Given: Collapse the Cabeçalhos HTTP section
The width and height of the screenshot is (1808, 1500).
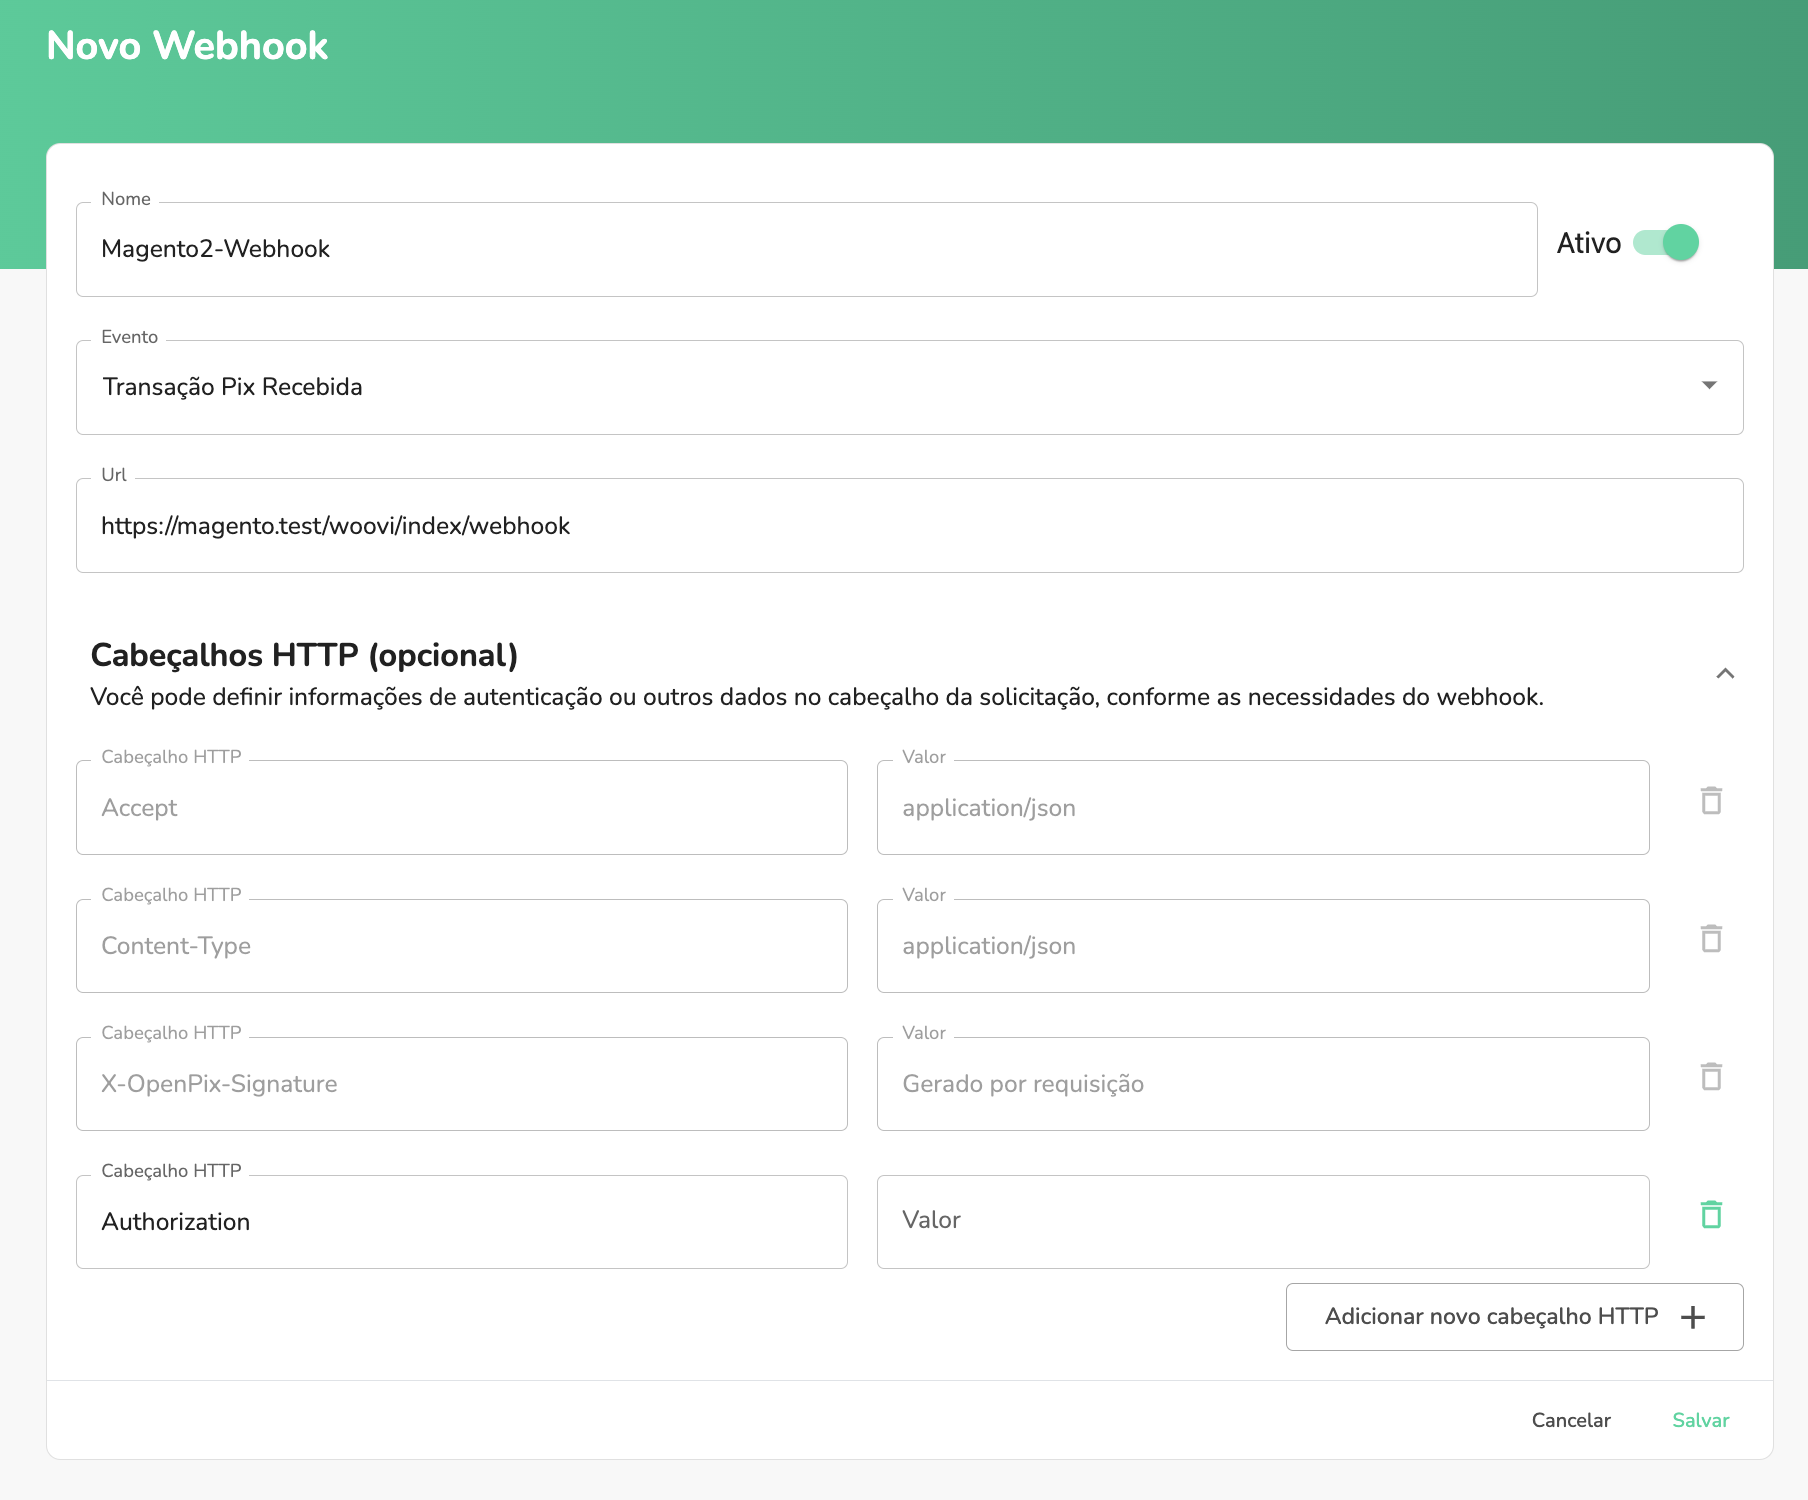Looking at the screenshot, I should [1725, 673].
